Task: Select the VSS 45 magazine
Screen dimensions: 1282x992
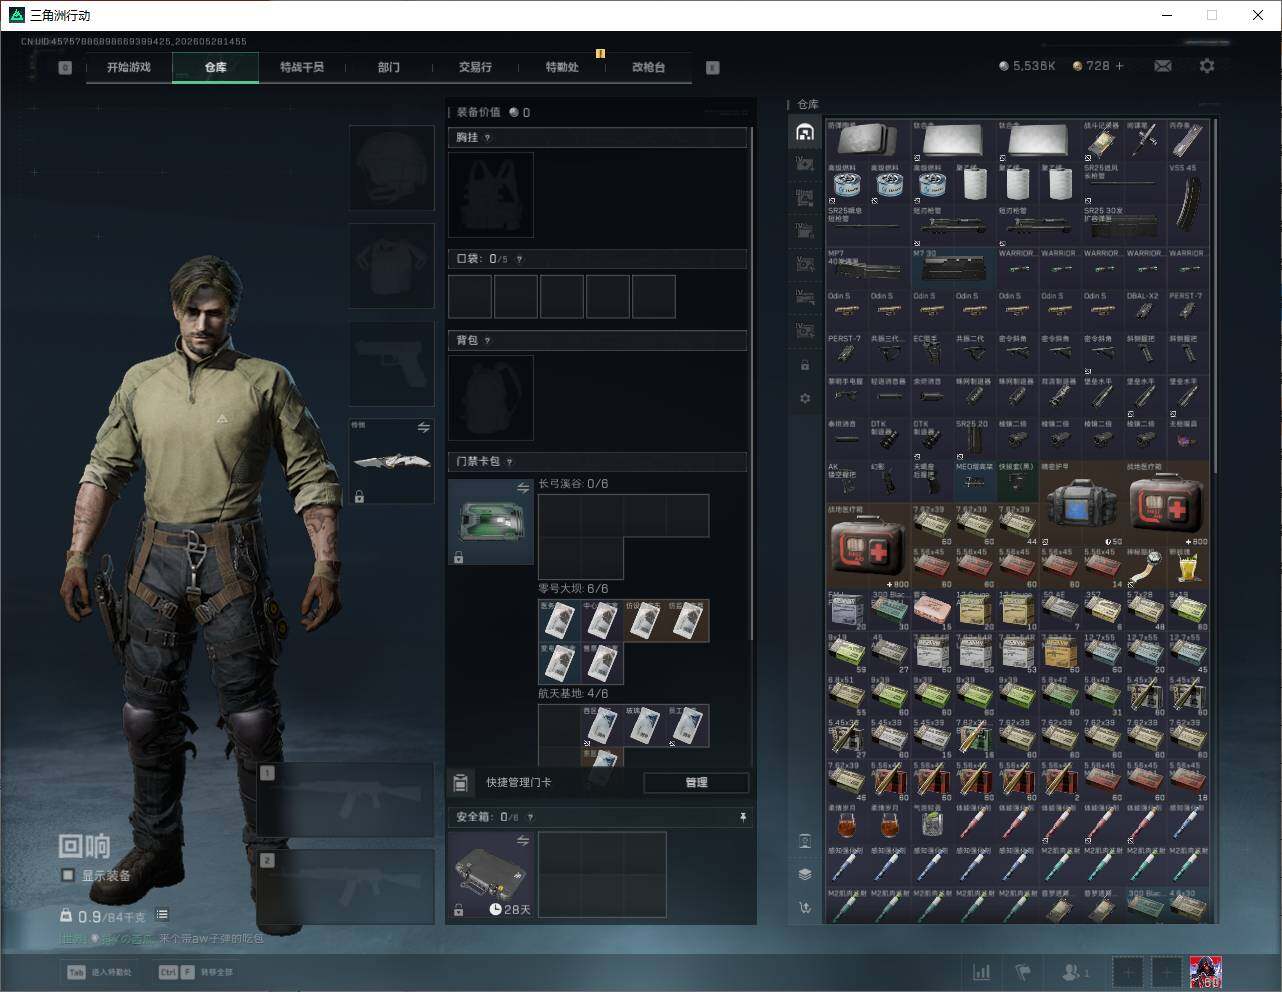Action: pyautogui.click(x=1187, y=205)
